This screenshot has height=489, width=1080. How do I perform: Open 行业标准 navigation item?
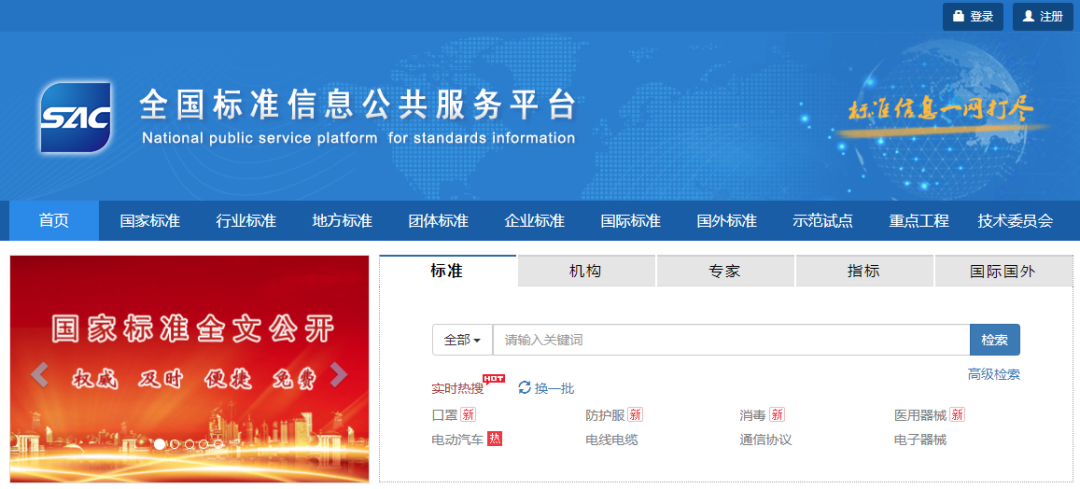click(246, 221)
